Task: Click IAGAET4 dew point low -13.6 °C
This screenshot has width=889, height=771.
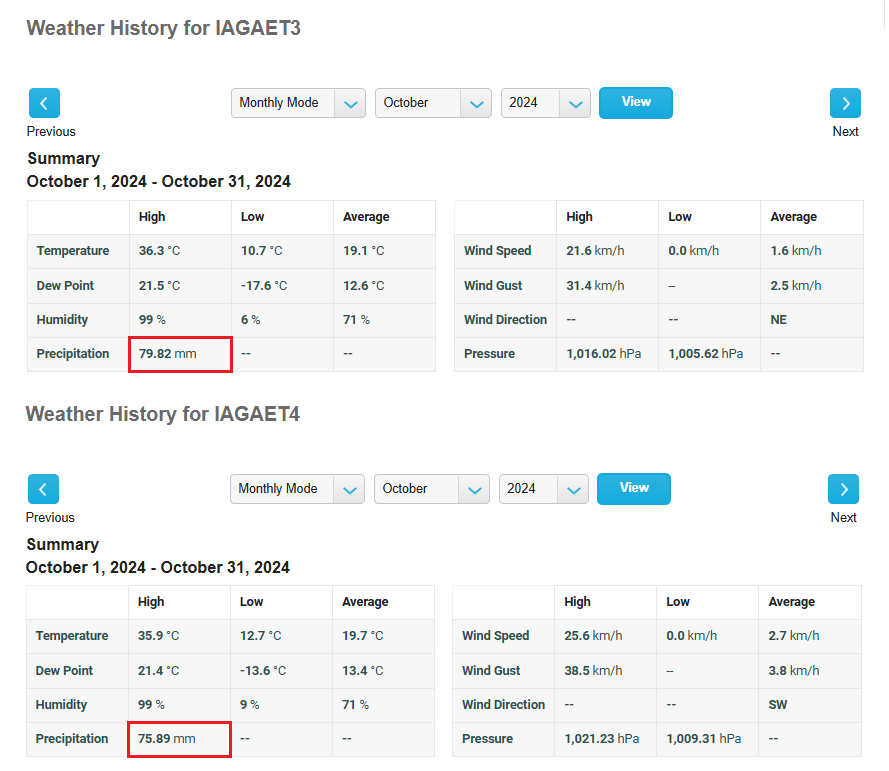Action: (x=263, y=671)
